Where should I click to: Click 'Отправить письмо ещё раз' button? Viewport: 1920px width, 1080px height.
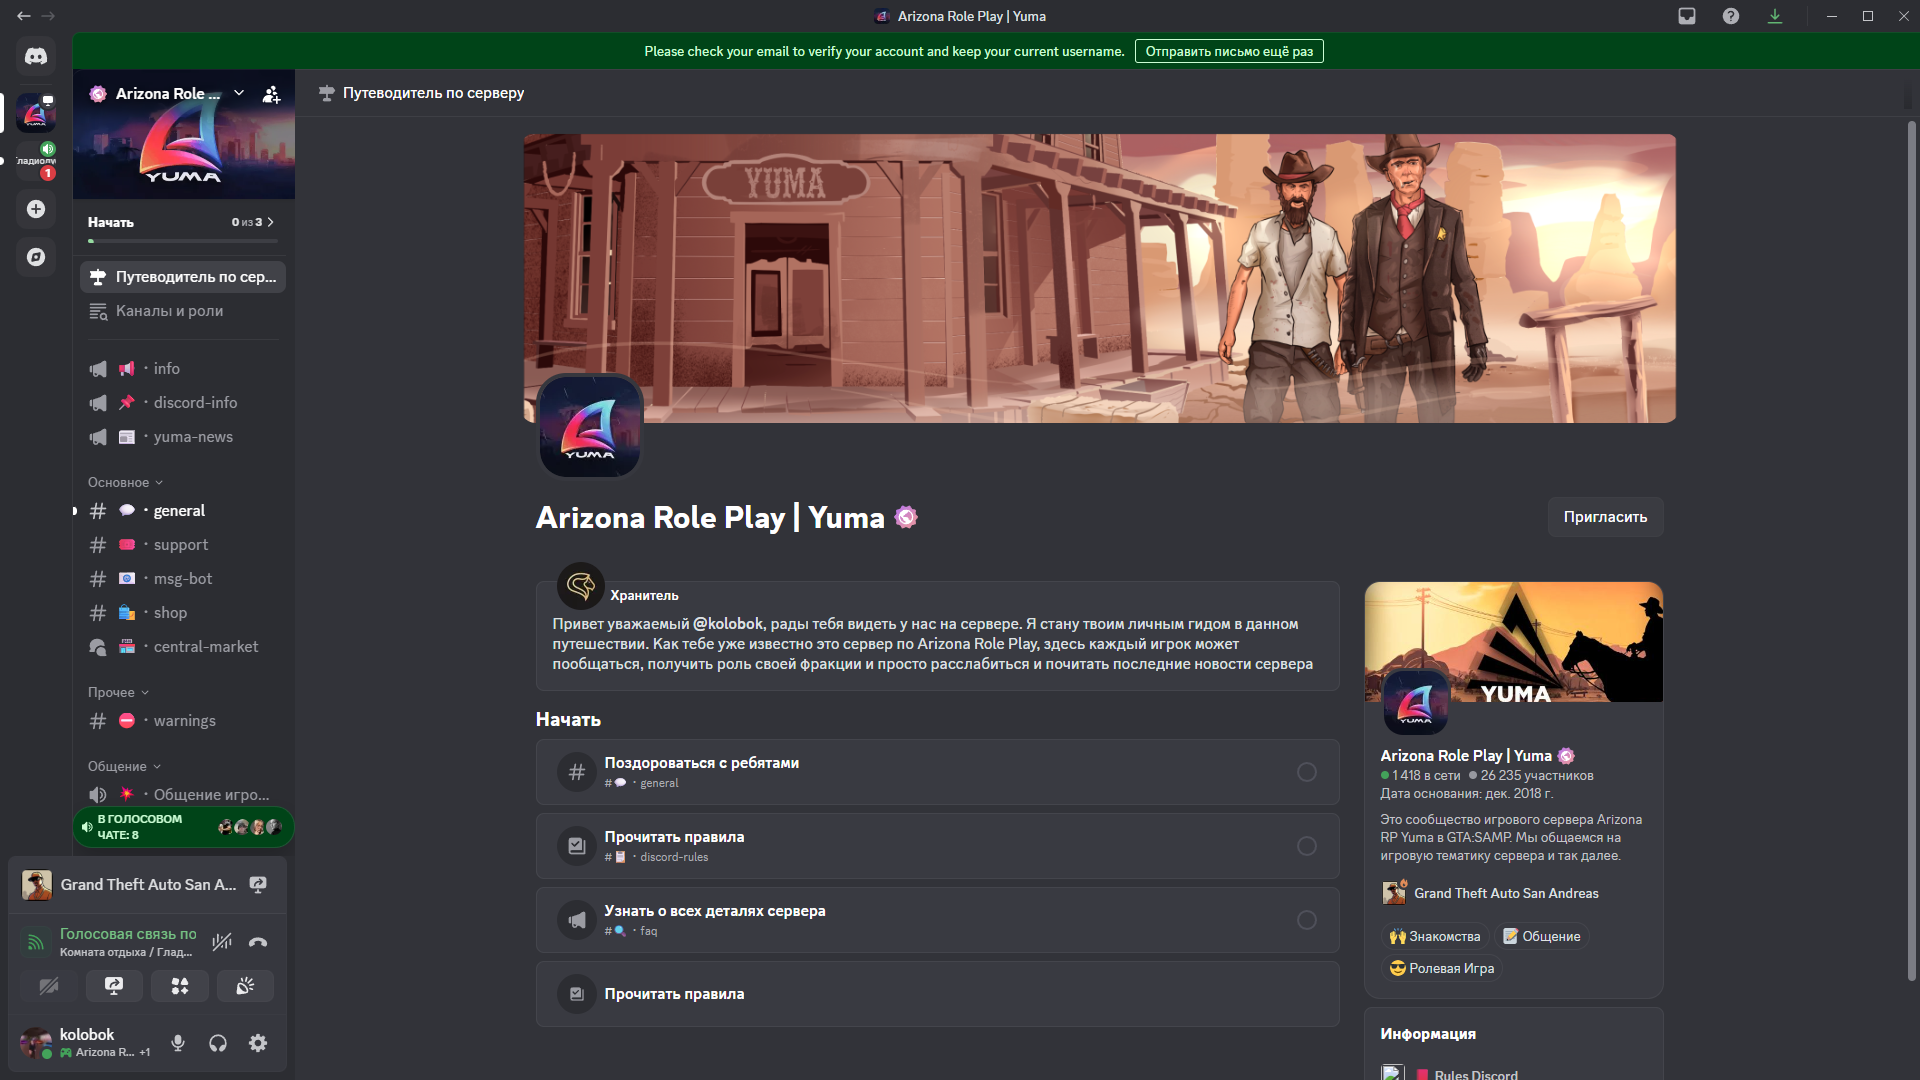(x=1229, y=51)
